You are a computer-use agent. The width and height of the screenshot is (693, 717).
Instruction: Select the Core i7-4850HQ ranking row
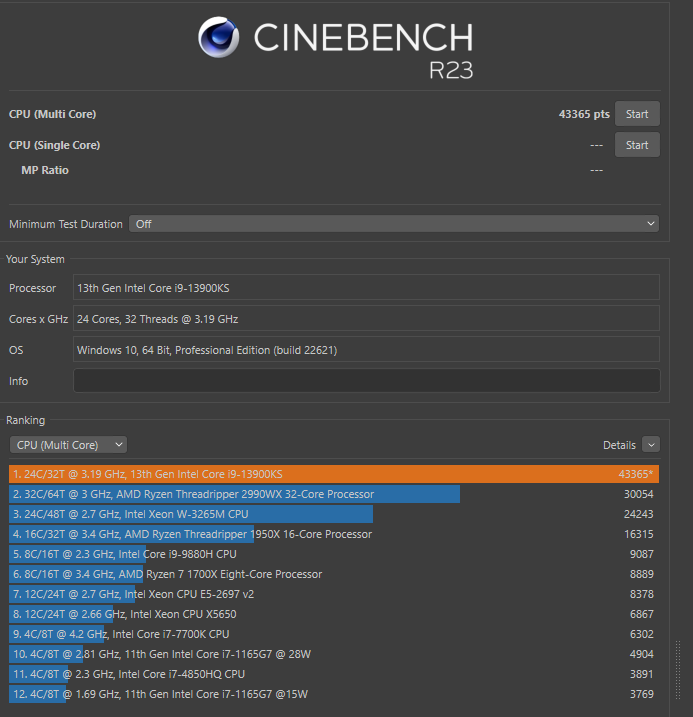(334, 674)
